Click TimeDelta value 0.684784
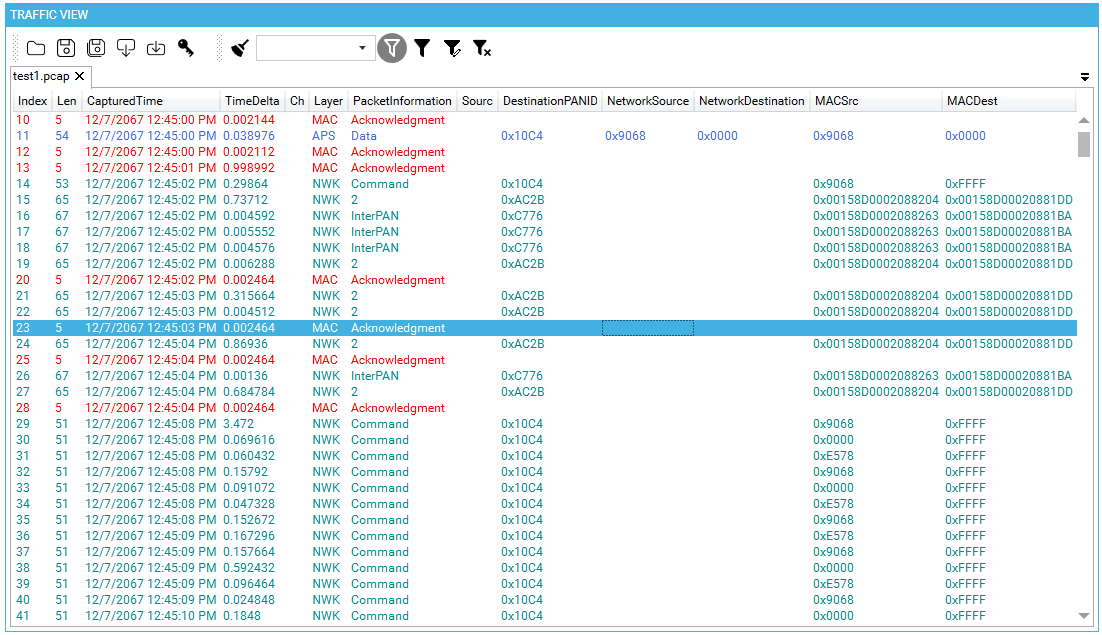The width and height of the screenshot is (1102, 635). [x=249, y=392]
